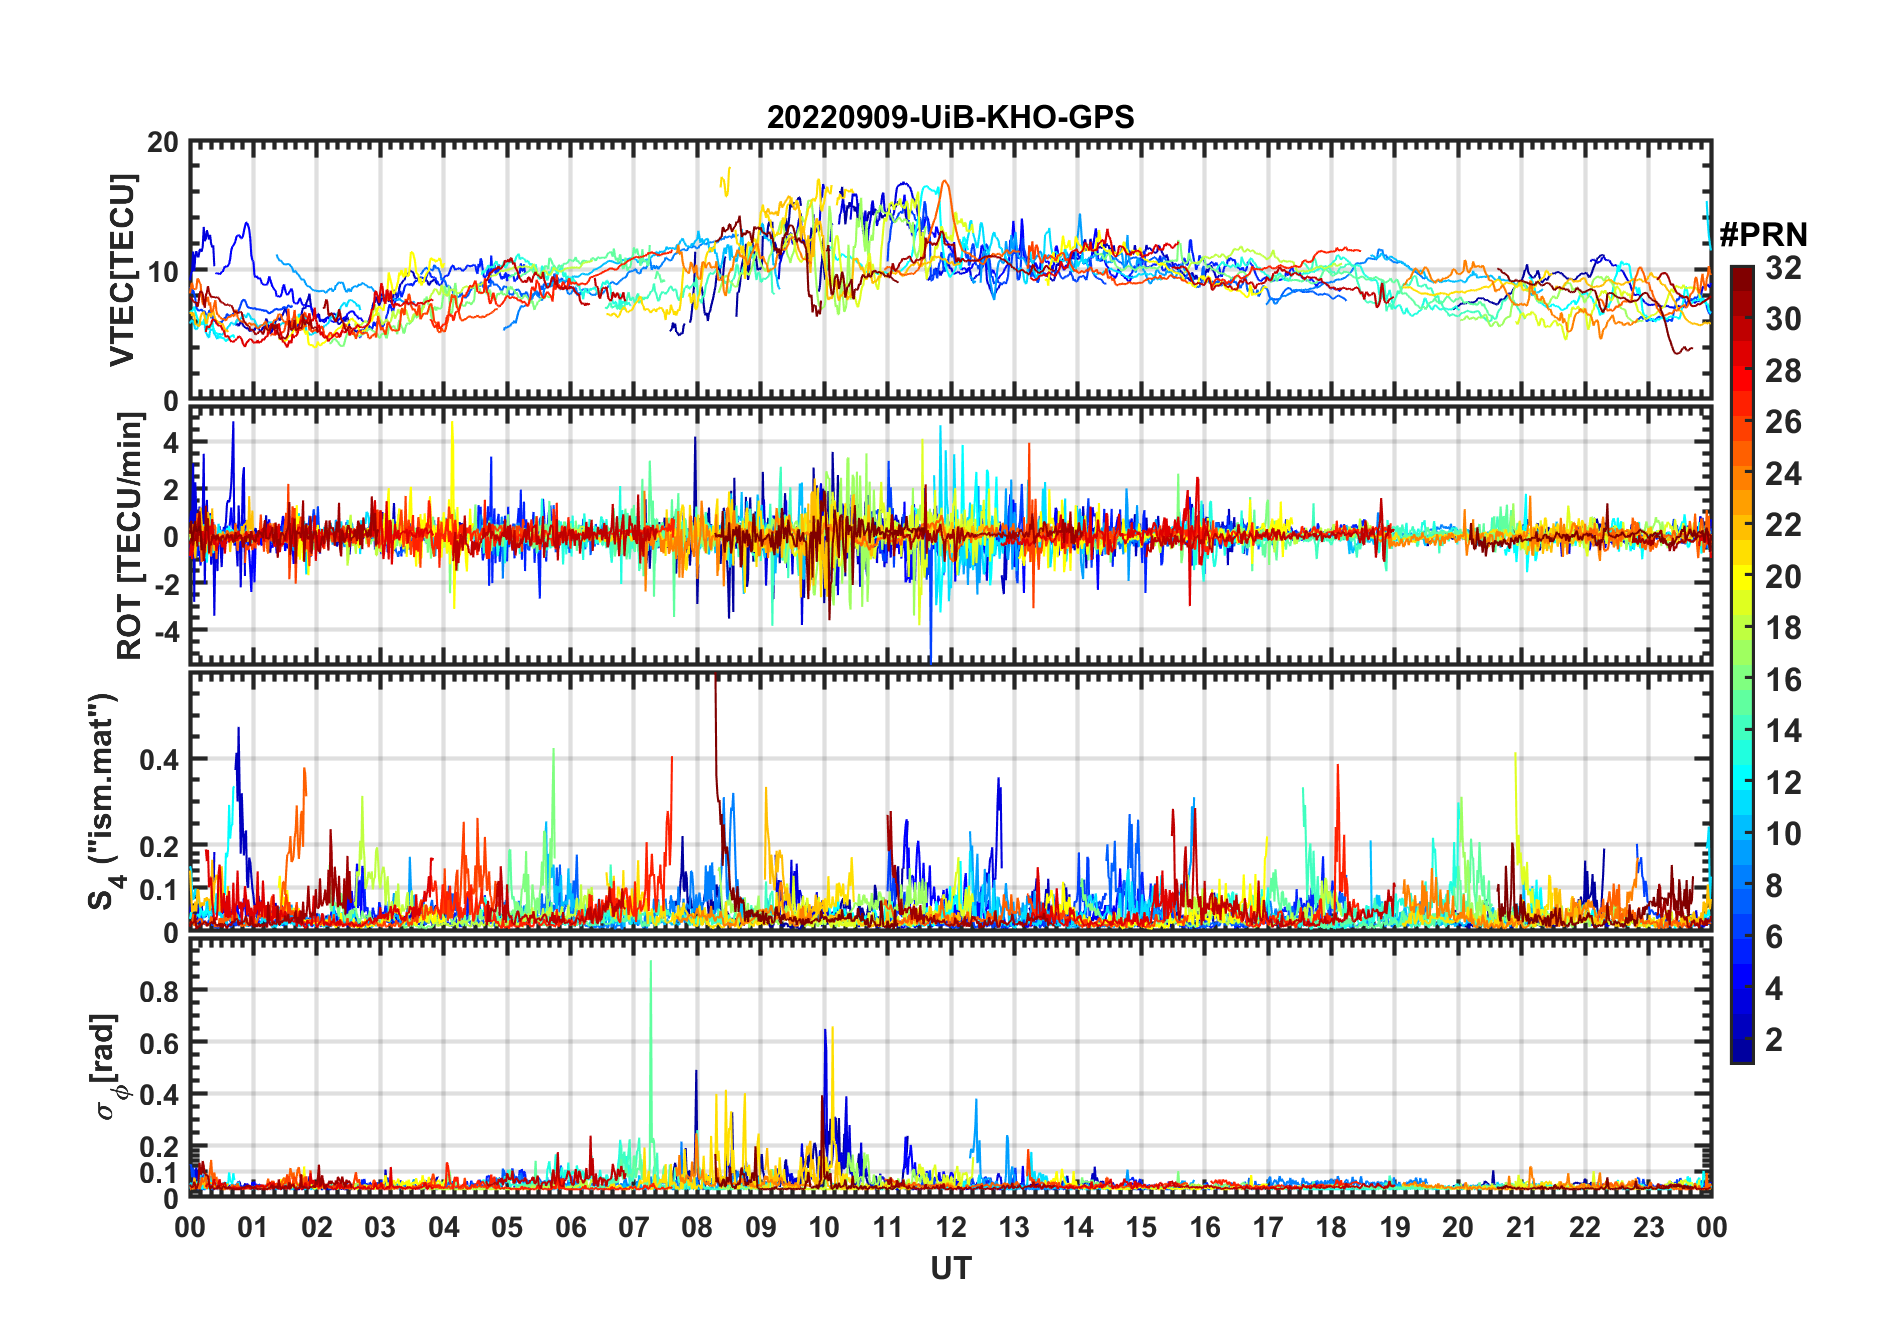Click x-axis tick label 04
1902x1330 pixels.
[444, 1227]
